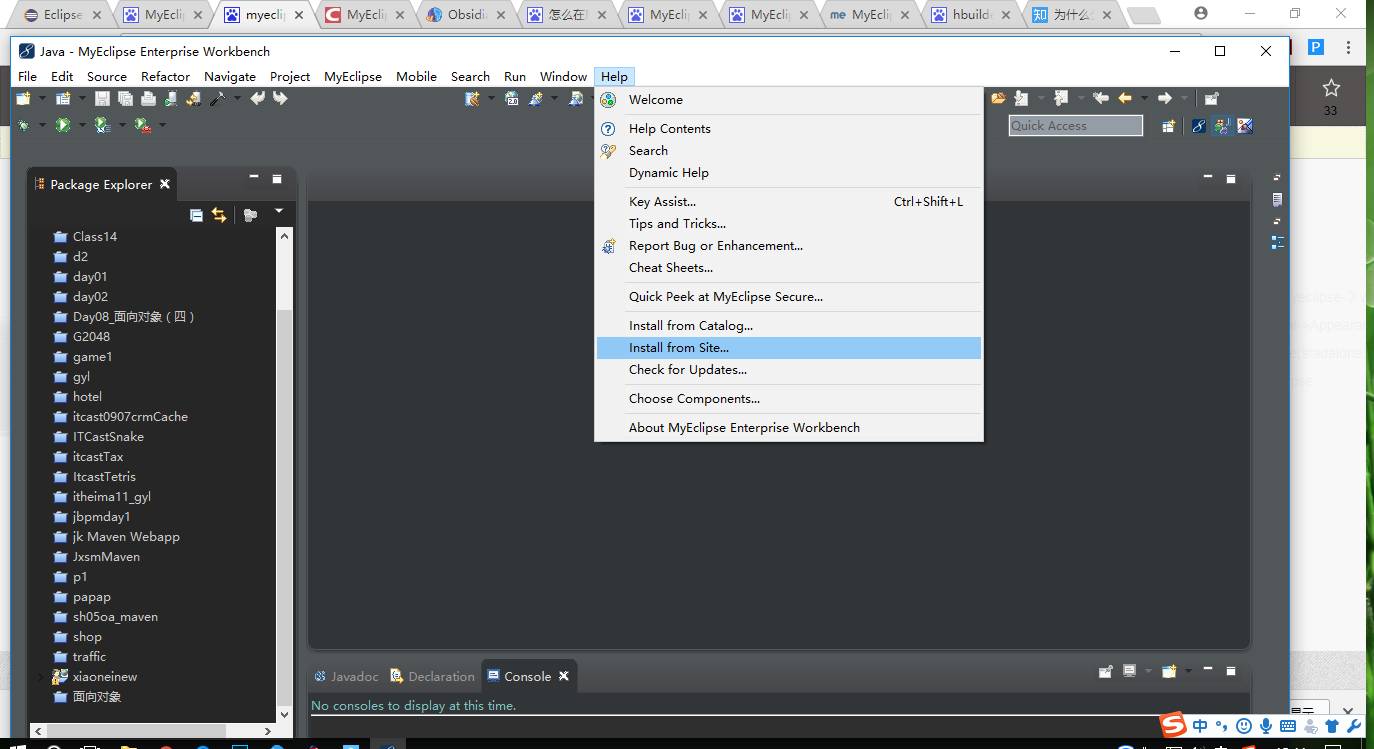This screenshot has width=1374, height=749.
Task: Click the Forward arrow toolbar icon
Action: point(1164,98)
